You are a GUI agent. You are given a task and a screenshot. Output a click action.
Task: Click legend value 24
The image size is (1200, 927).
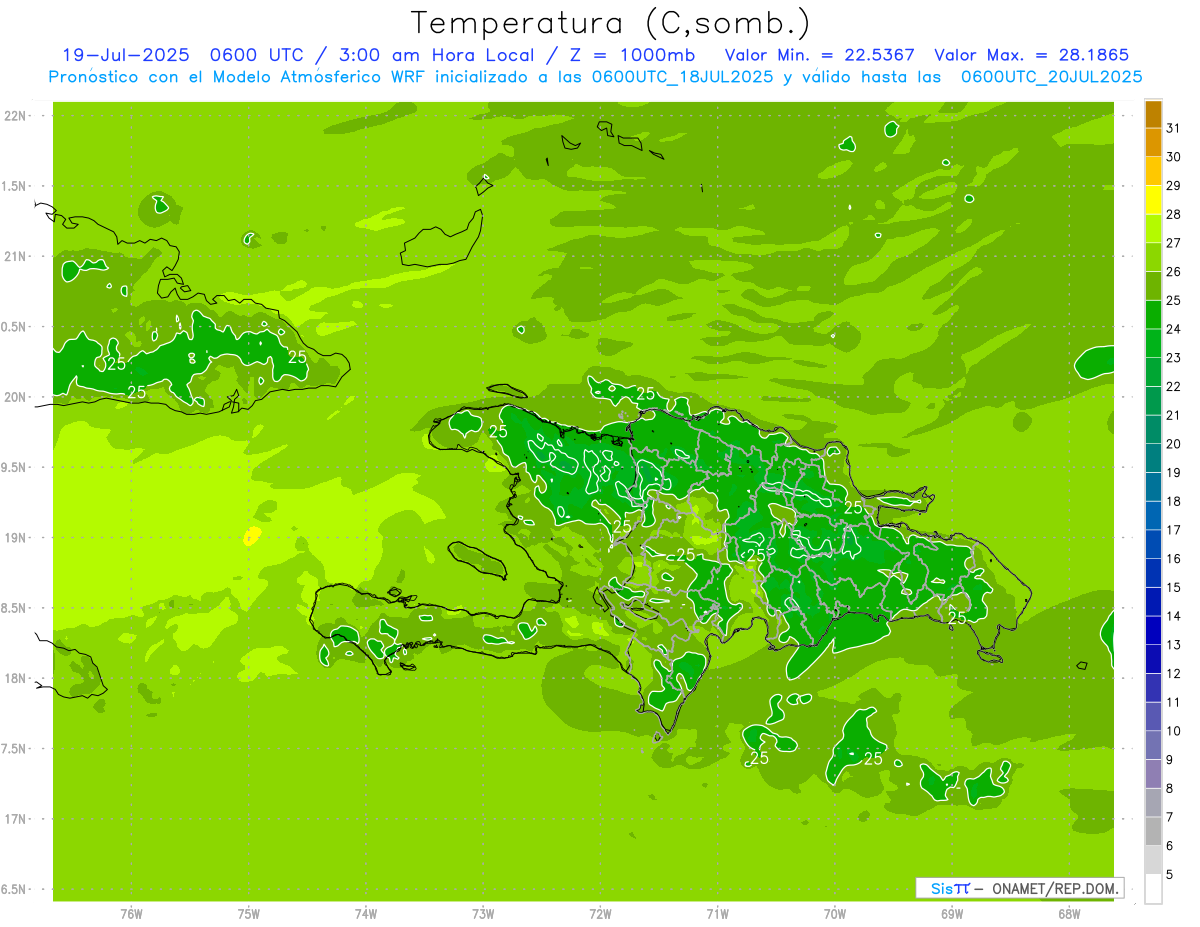click(x=1173, y=329)
